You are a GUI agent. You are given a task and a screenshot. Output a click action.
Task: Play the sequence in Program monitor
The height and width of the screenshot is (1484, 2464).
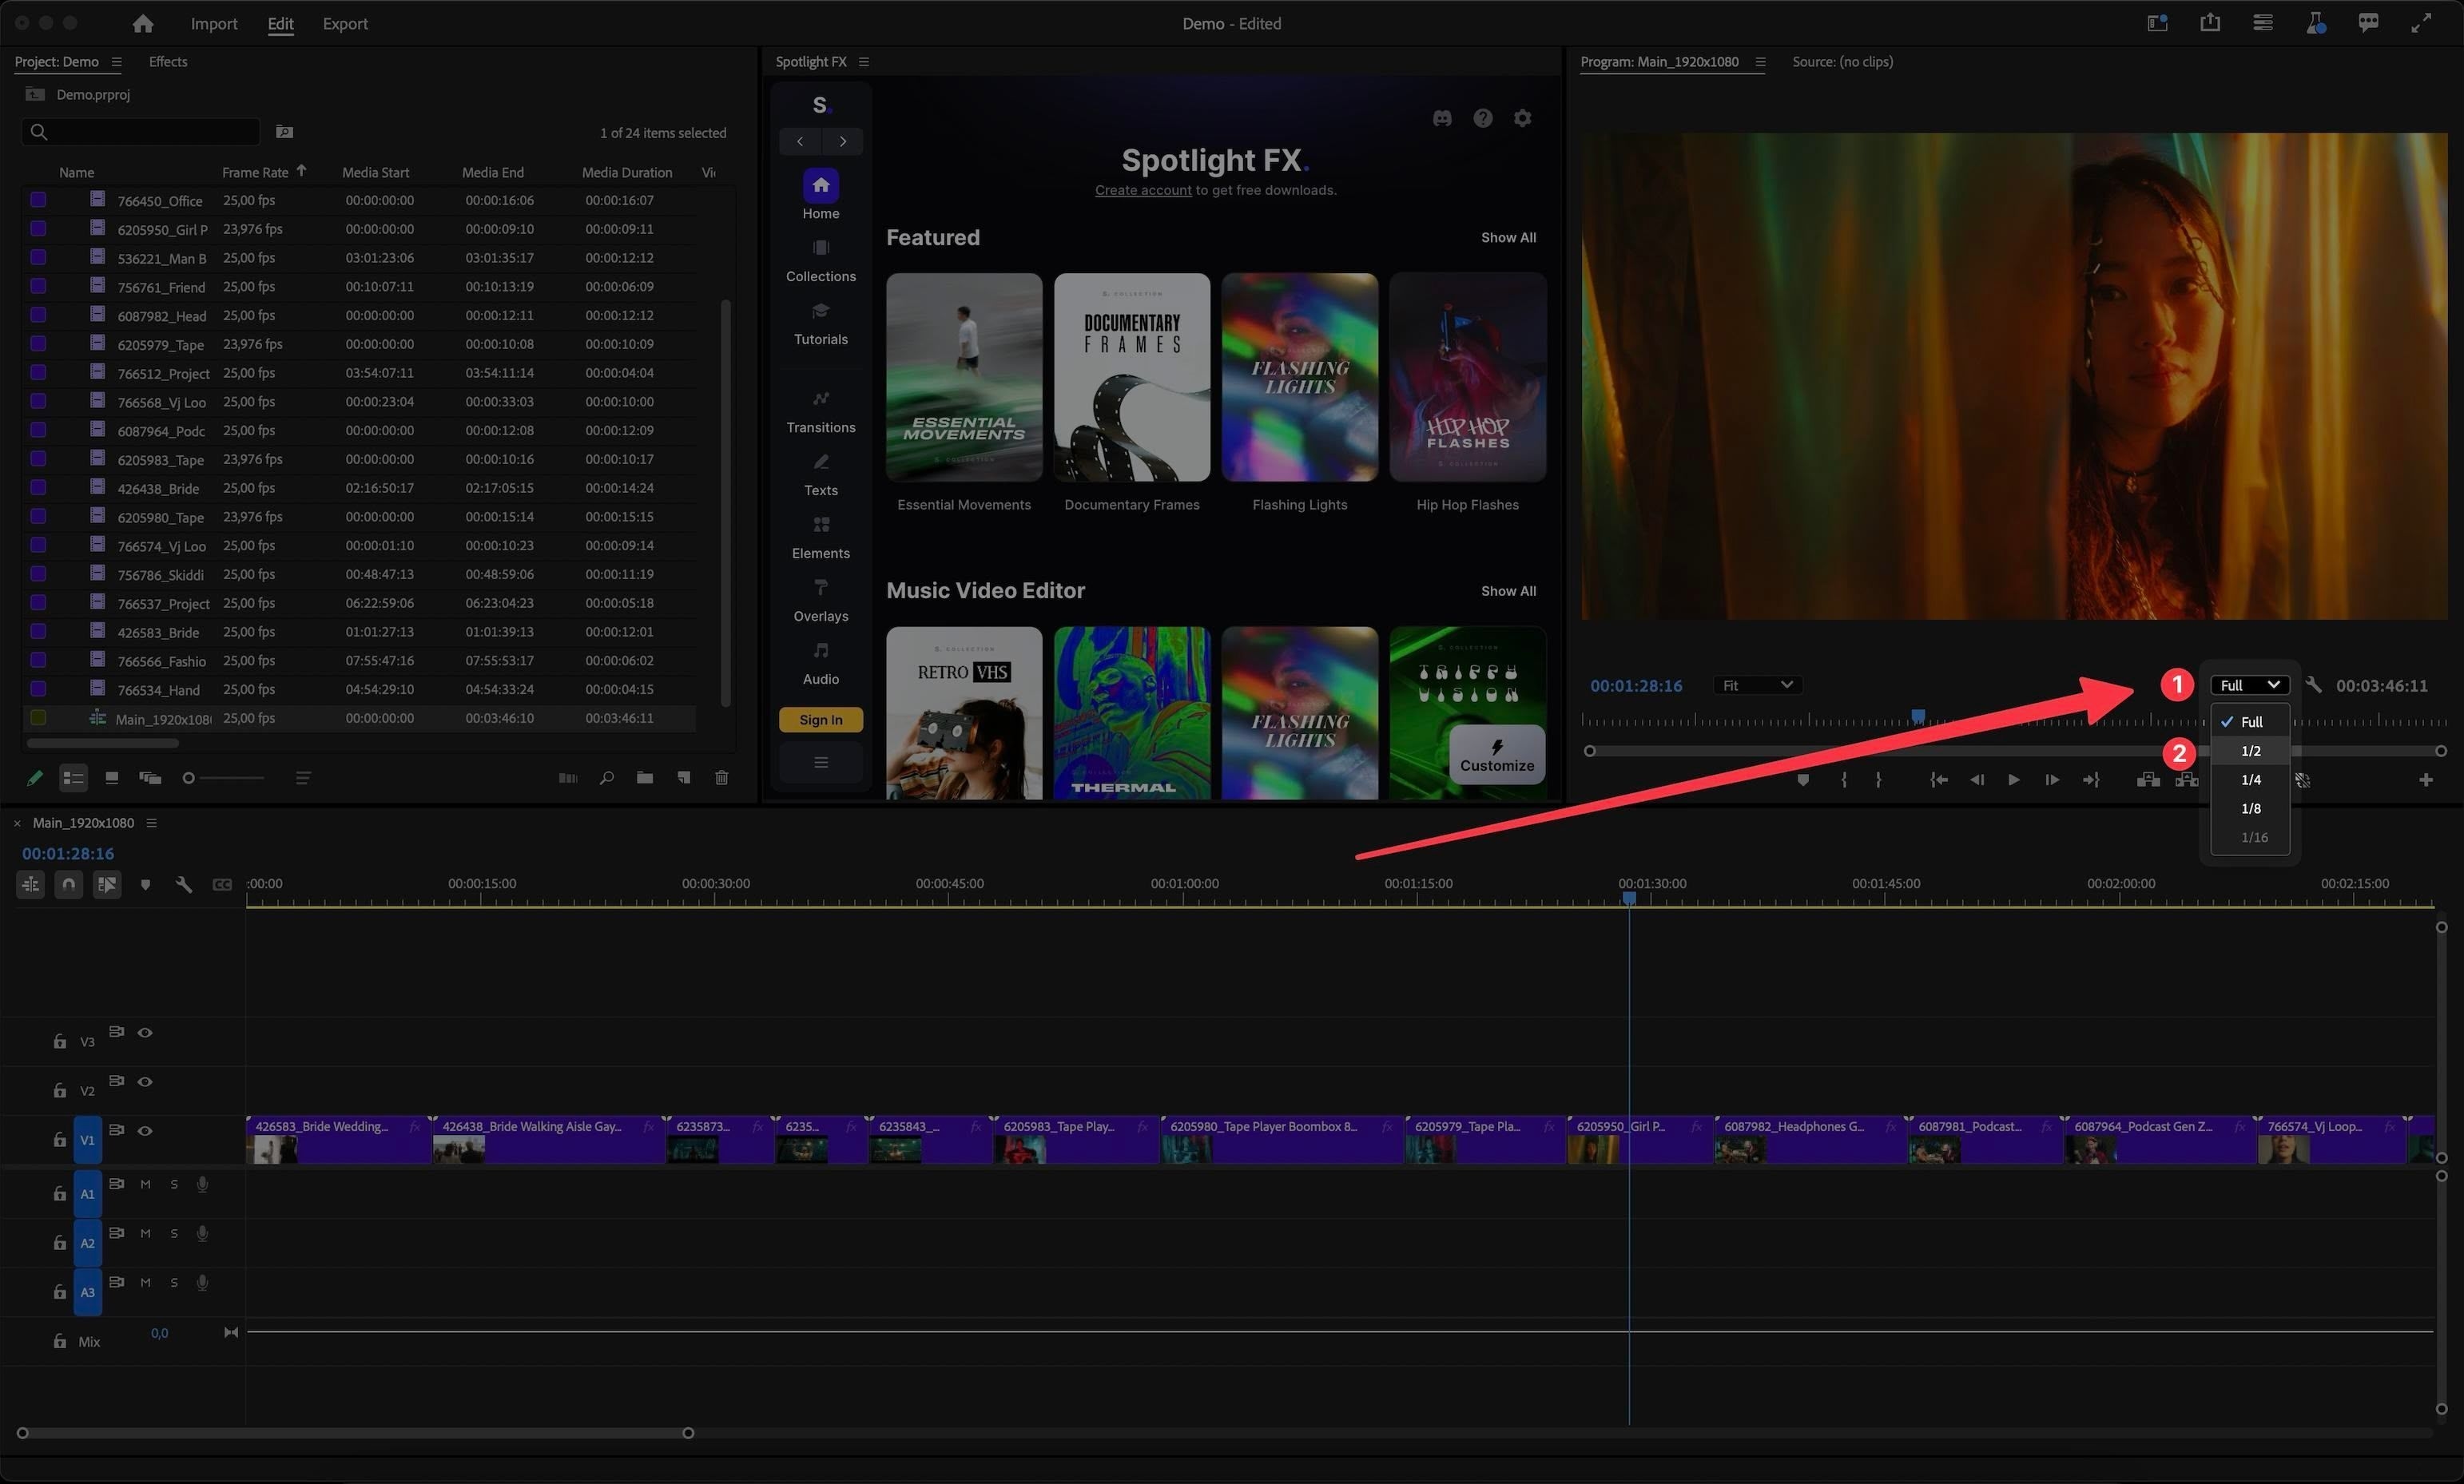[x=2013, y=780]
